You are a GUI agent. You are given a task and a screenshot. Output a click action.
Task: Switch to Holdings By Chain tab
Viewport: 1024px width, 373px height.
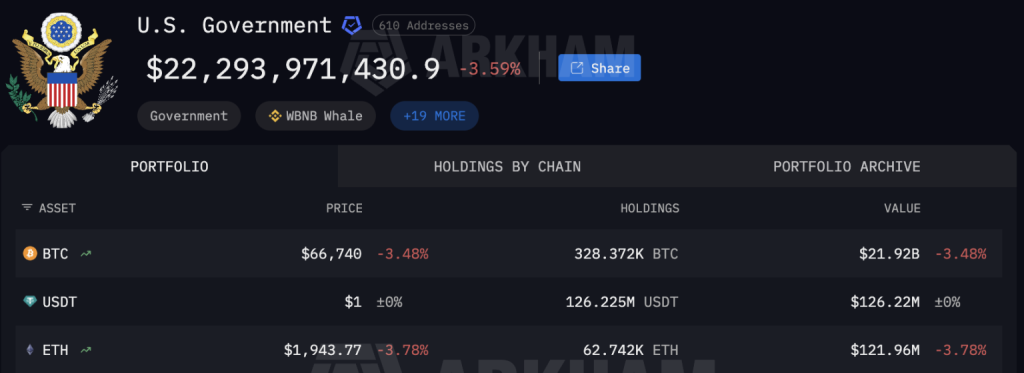pos(507,167)
